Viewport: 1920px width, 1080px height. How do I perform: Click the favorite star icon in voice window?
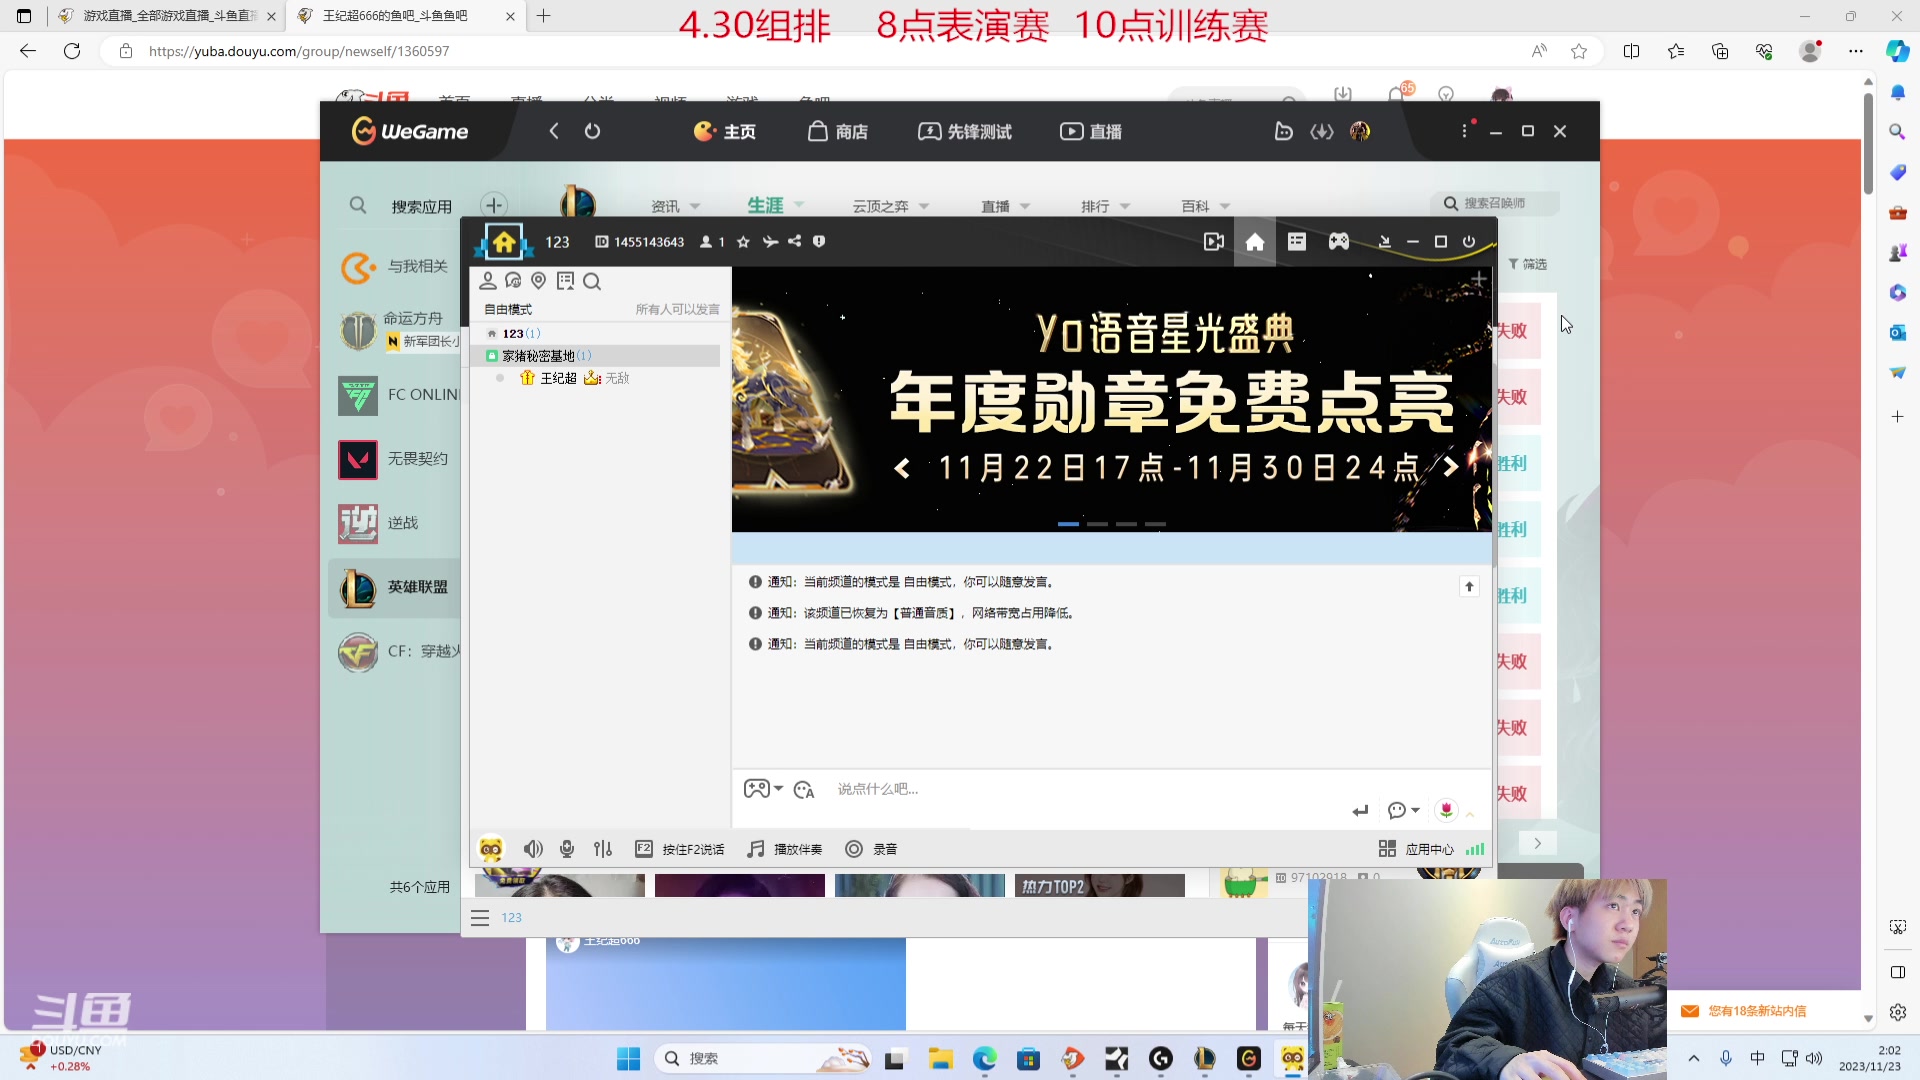(x=743, y=242)
